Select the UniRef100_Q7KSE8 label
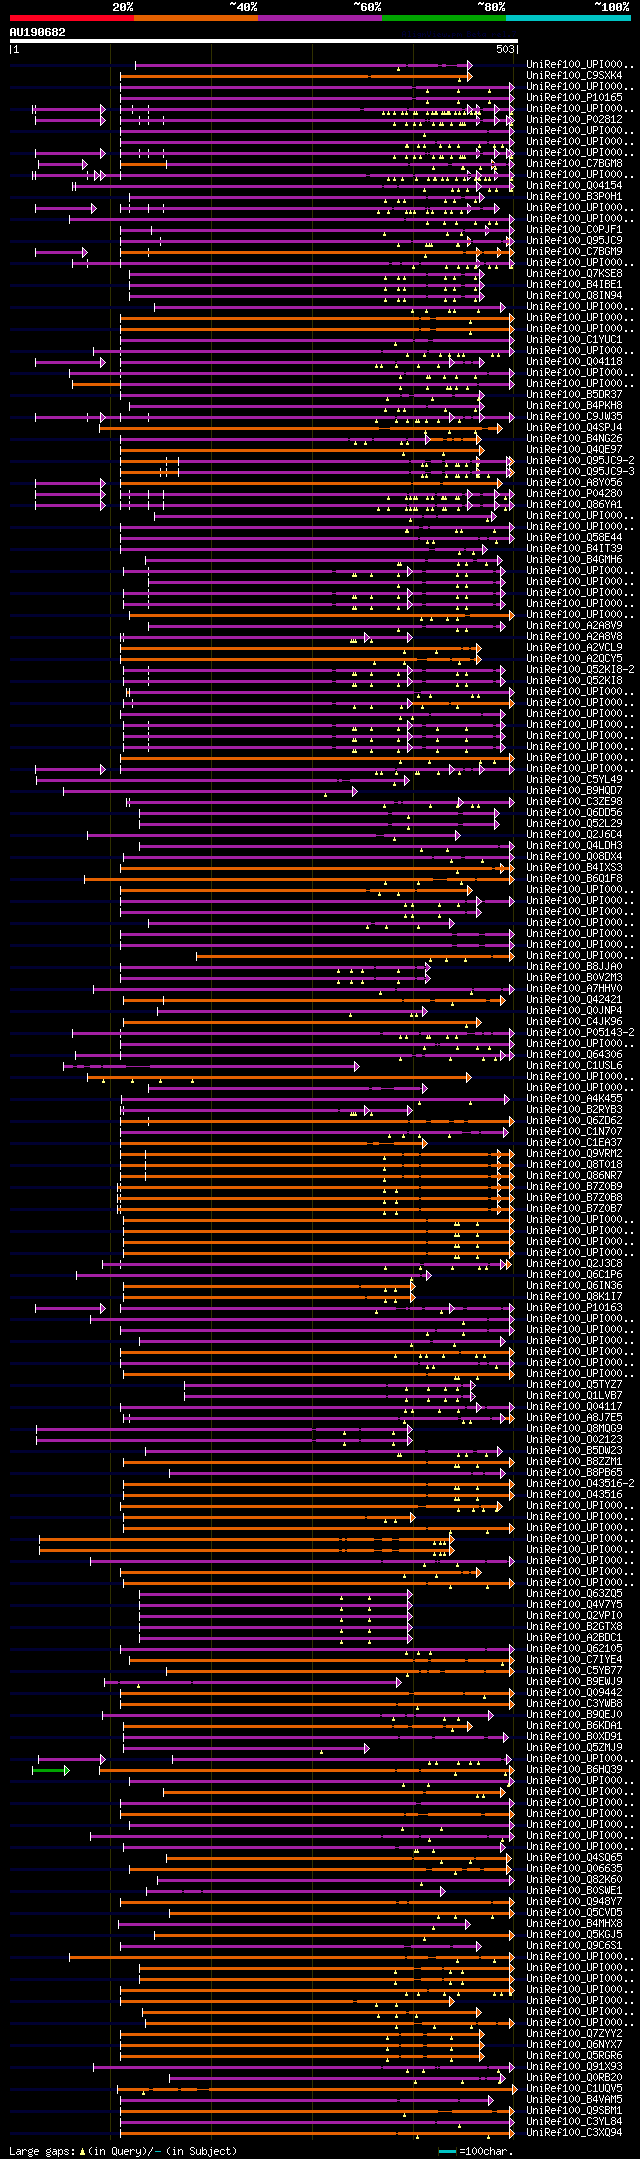Viewport: 640px width, 2159px height. tap(574, 273)
